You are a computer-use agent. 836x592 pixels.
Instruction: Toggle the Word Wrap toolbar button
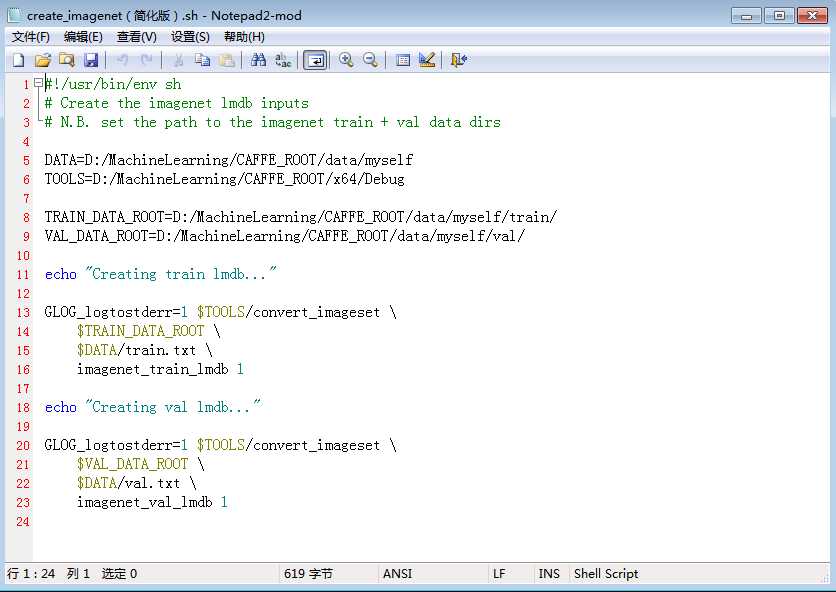click(315, 60)
